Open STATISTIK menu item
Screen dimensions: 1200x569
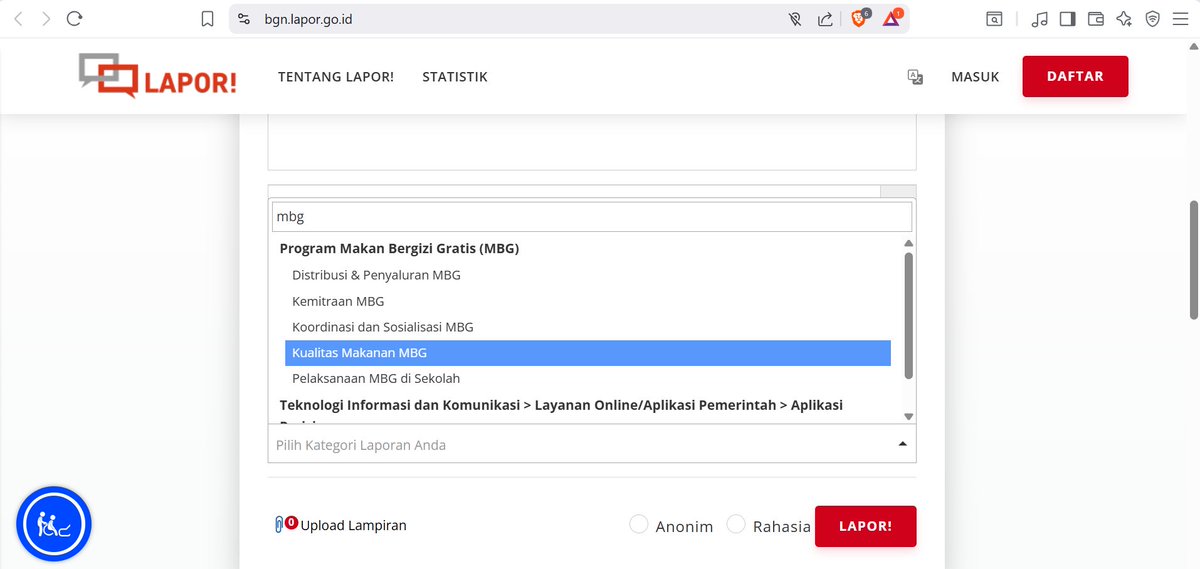(x=455, y=77)
